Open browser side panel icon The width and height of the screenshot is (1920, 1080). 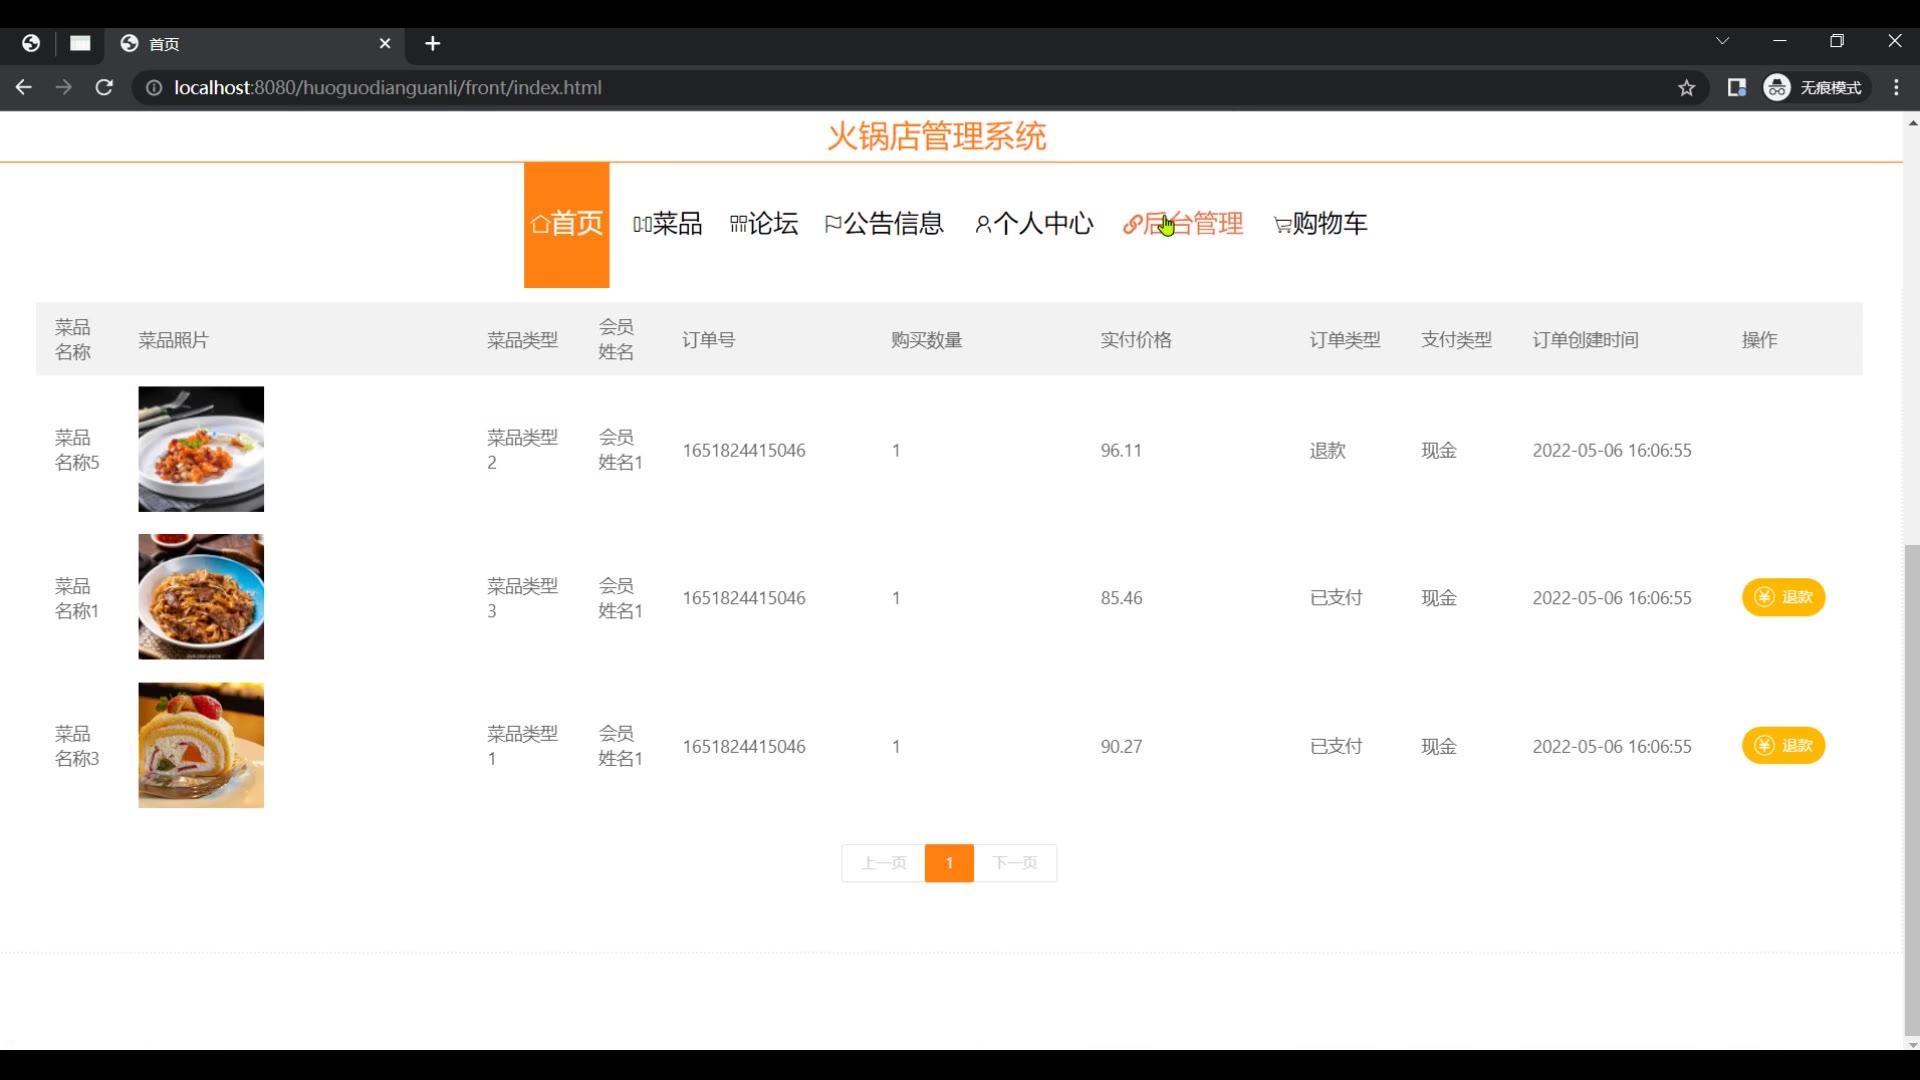point(1737,88)
